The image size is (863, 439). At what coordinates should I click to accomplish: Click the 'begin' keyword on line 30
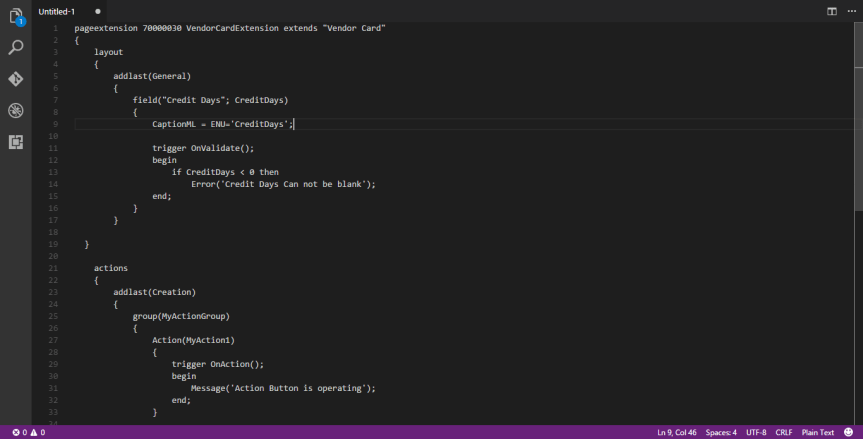[184, 376]
